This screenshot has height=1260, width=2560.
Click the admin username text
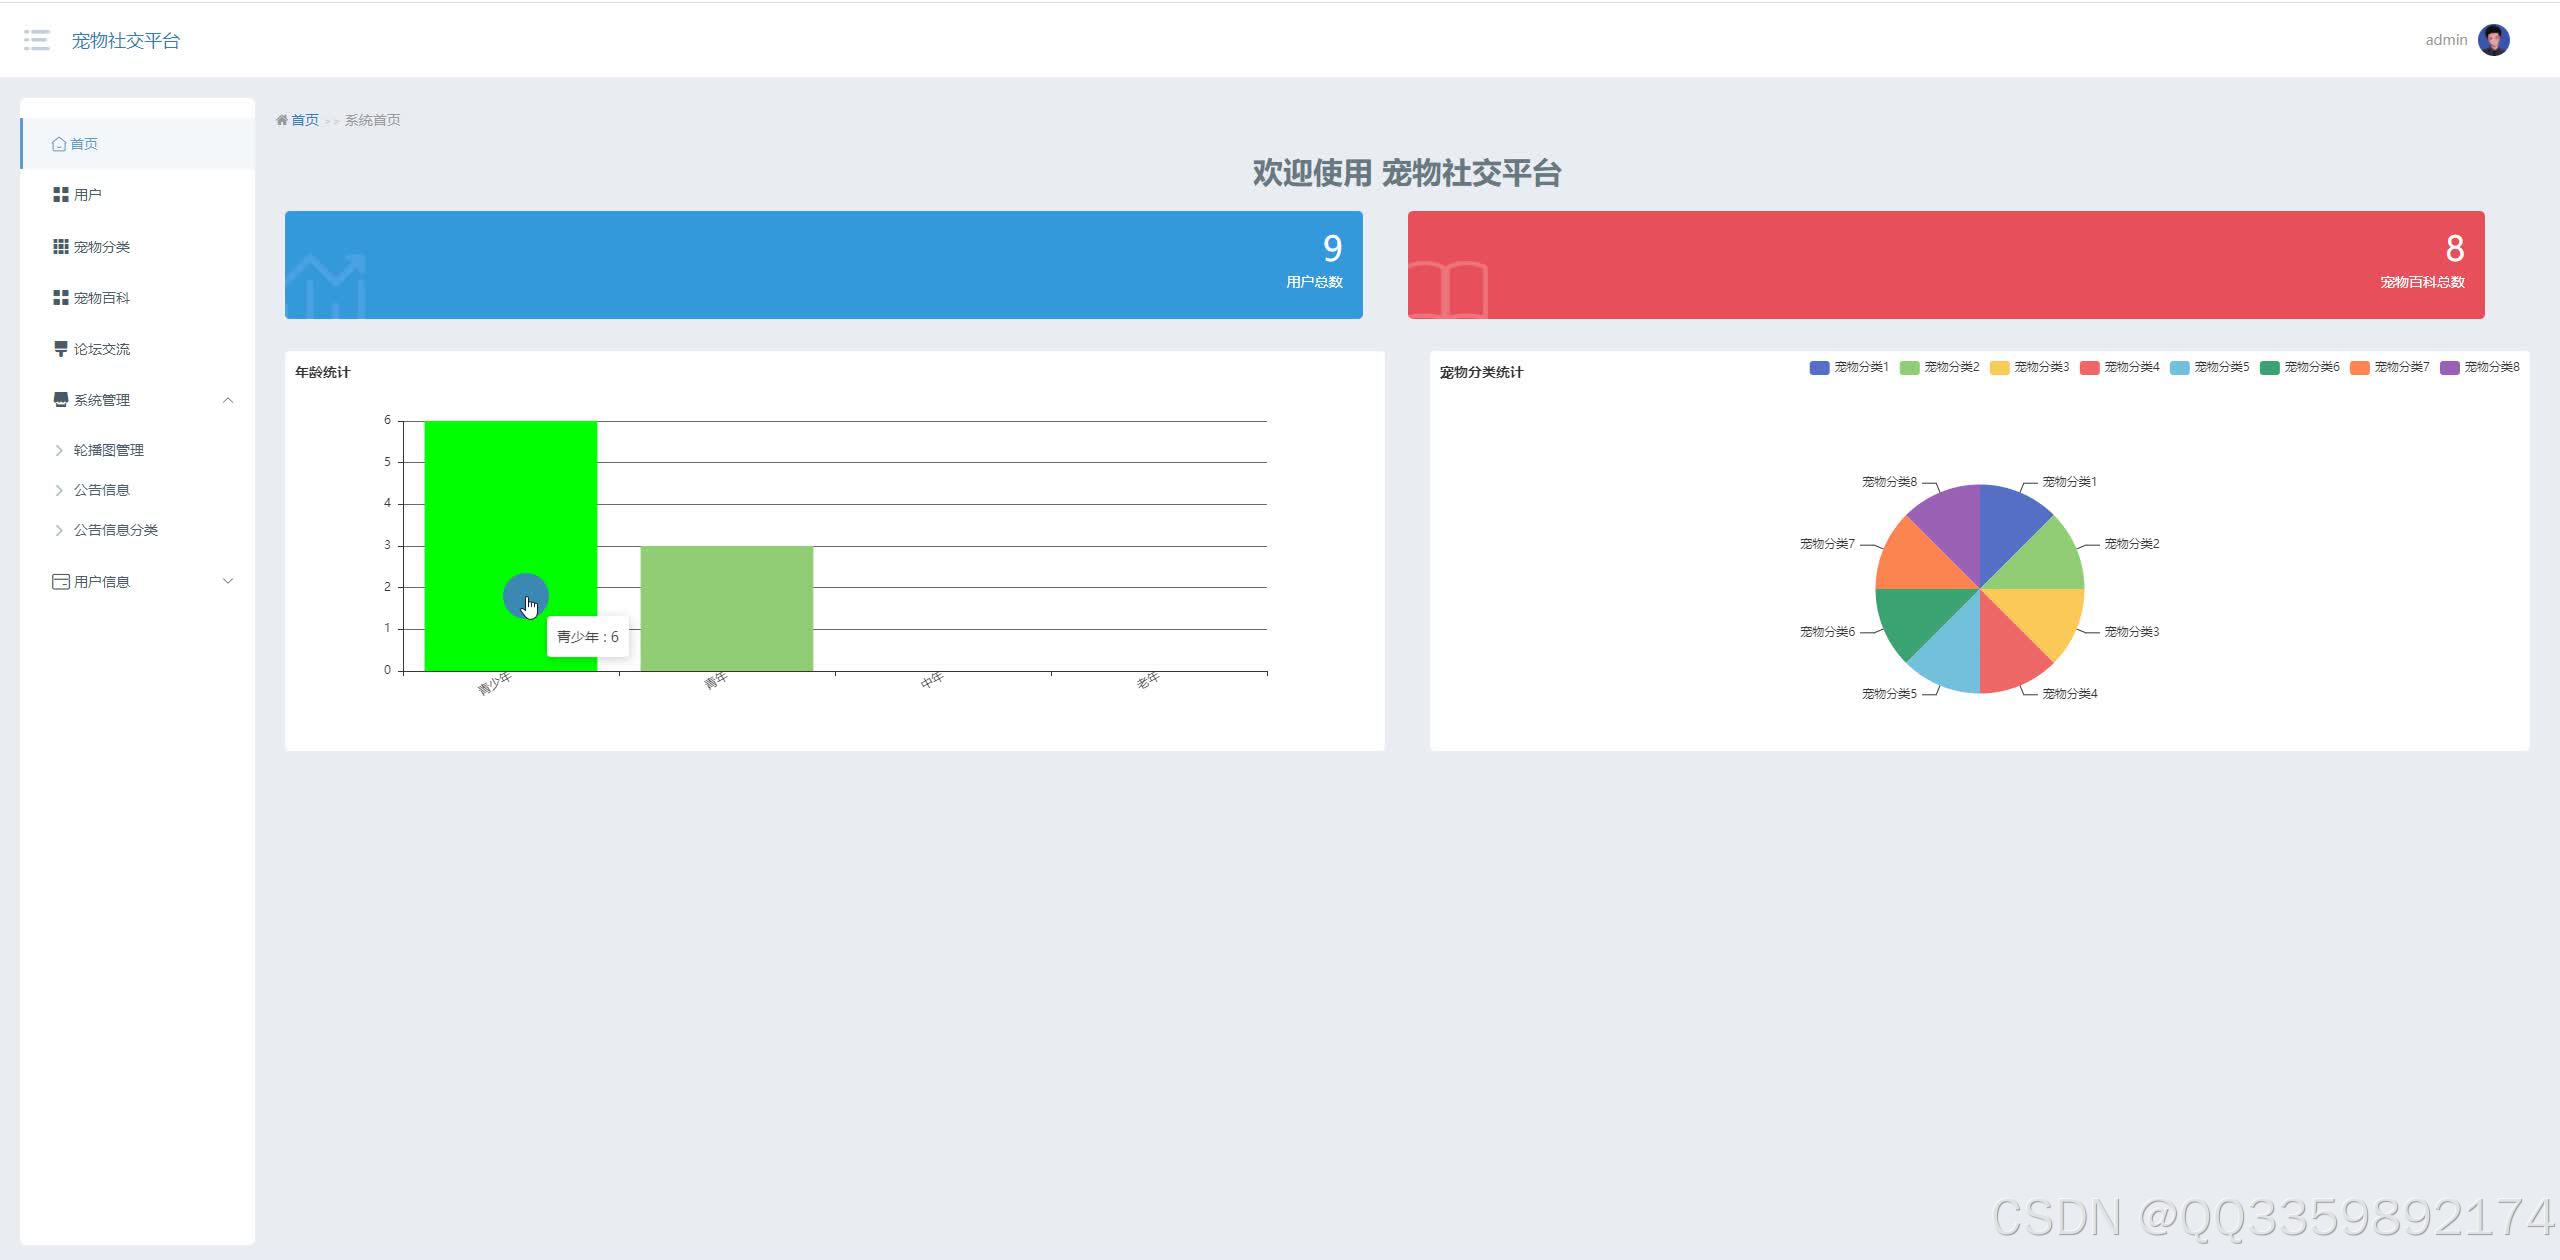point(2445,40)
